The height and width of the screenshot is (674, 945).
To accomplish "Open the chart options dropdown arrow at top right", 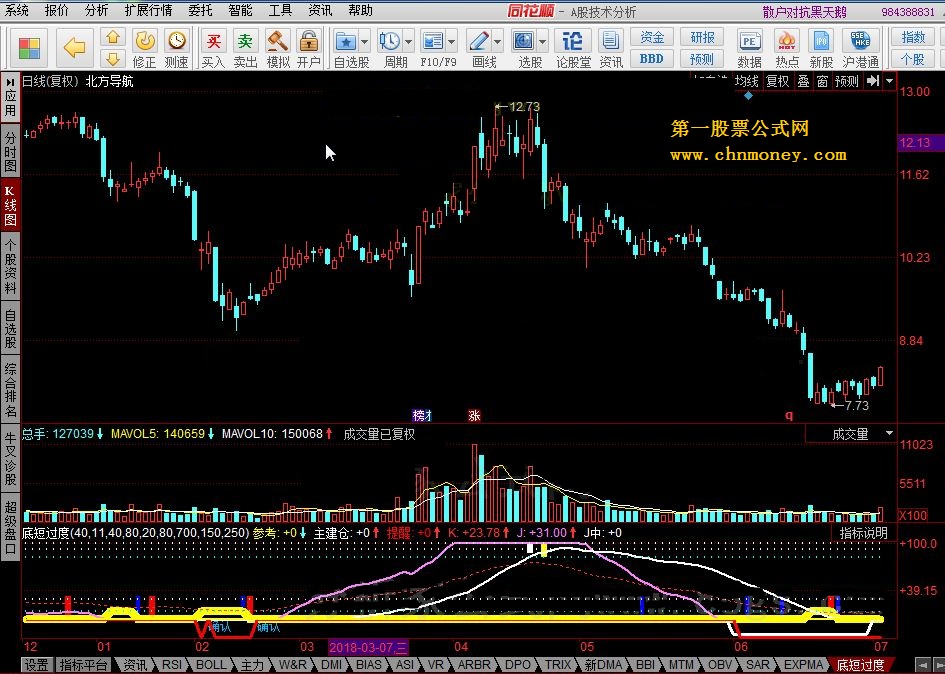I will [890, 81].
